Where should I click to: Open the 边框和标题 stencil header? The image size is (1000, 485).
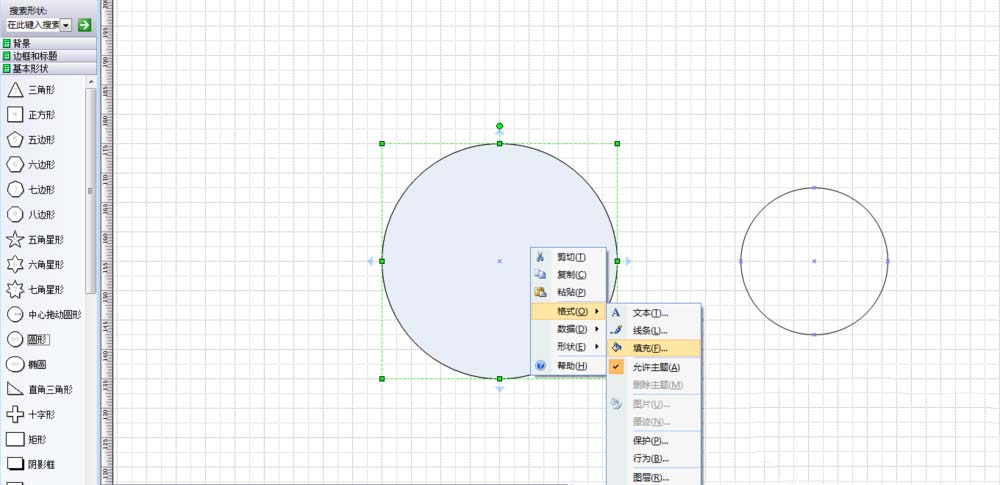tap(35, 56)
